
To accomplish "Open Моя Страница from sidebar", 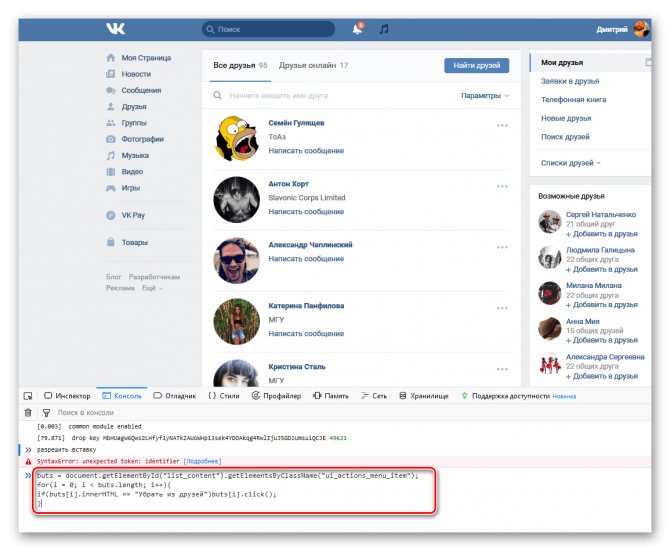I will click(x=146, y=58).
